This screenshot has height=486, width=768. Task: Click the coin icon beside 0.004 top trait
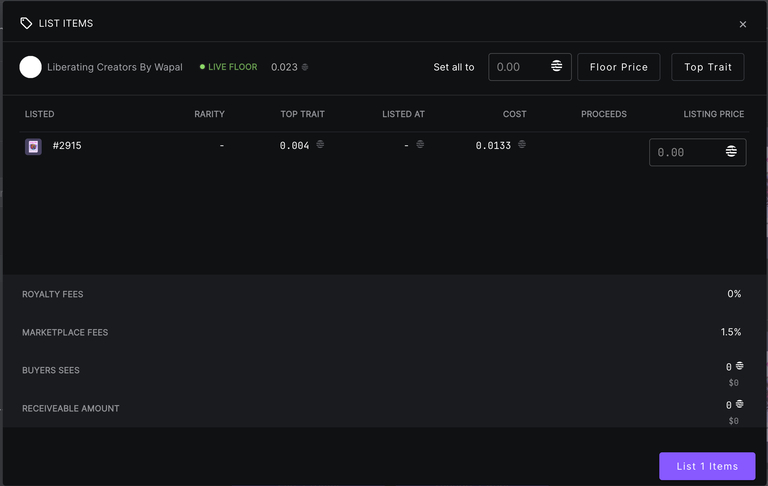pos(320,145)
